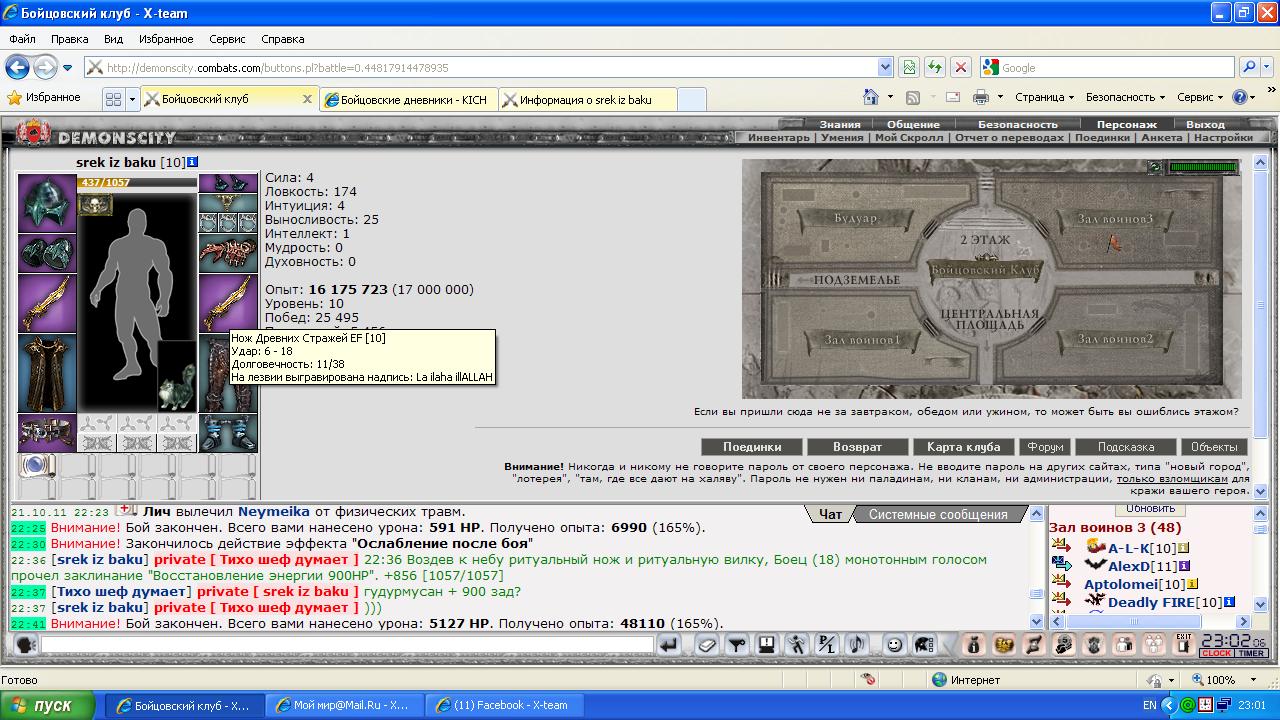Click the red scorpion-like item slot
Viewport: 1280px width, 720px height.
coord(228,253)
